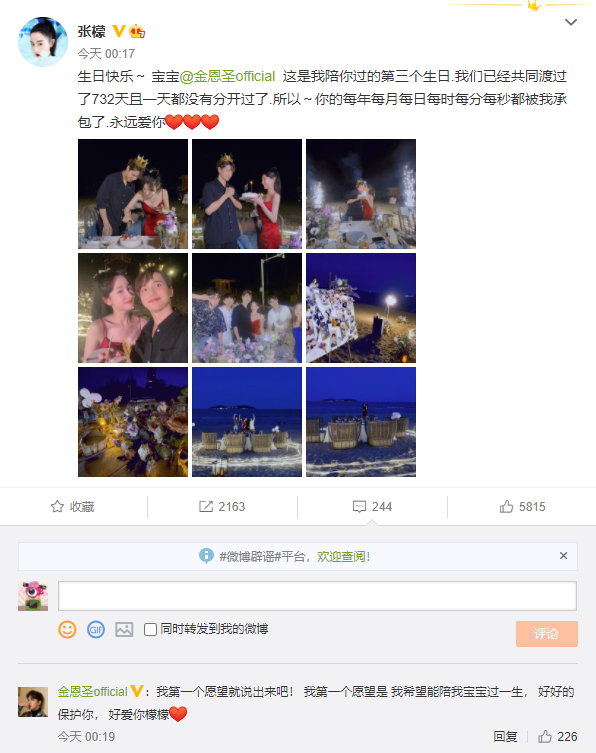
Task: Insert a GIF into the comment
Action: tap(96, 629)
